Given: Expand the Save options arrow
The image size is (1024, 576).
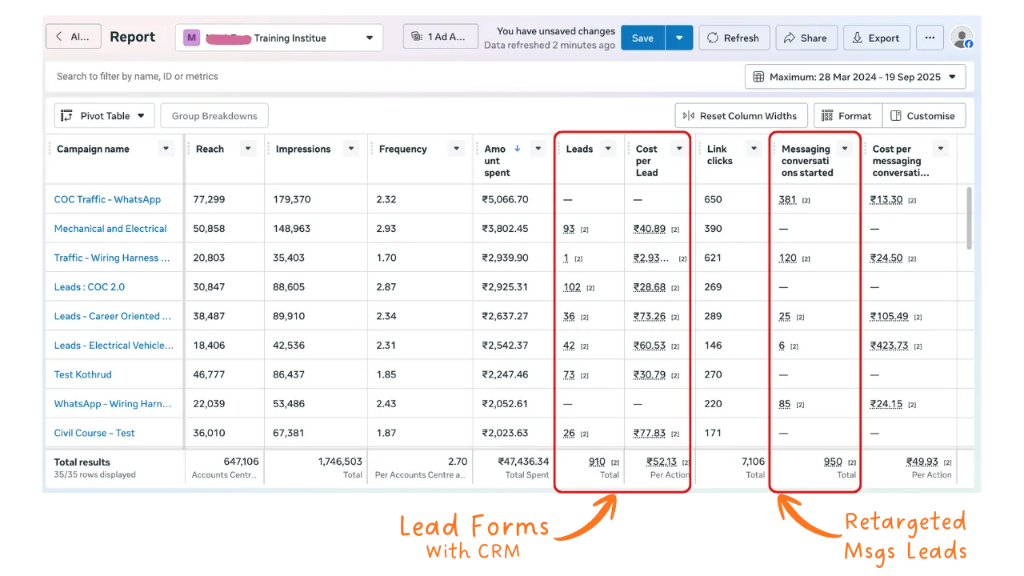Looking at the screenshot, I should tap(679, 38).
